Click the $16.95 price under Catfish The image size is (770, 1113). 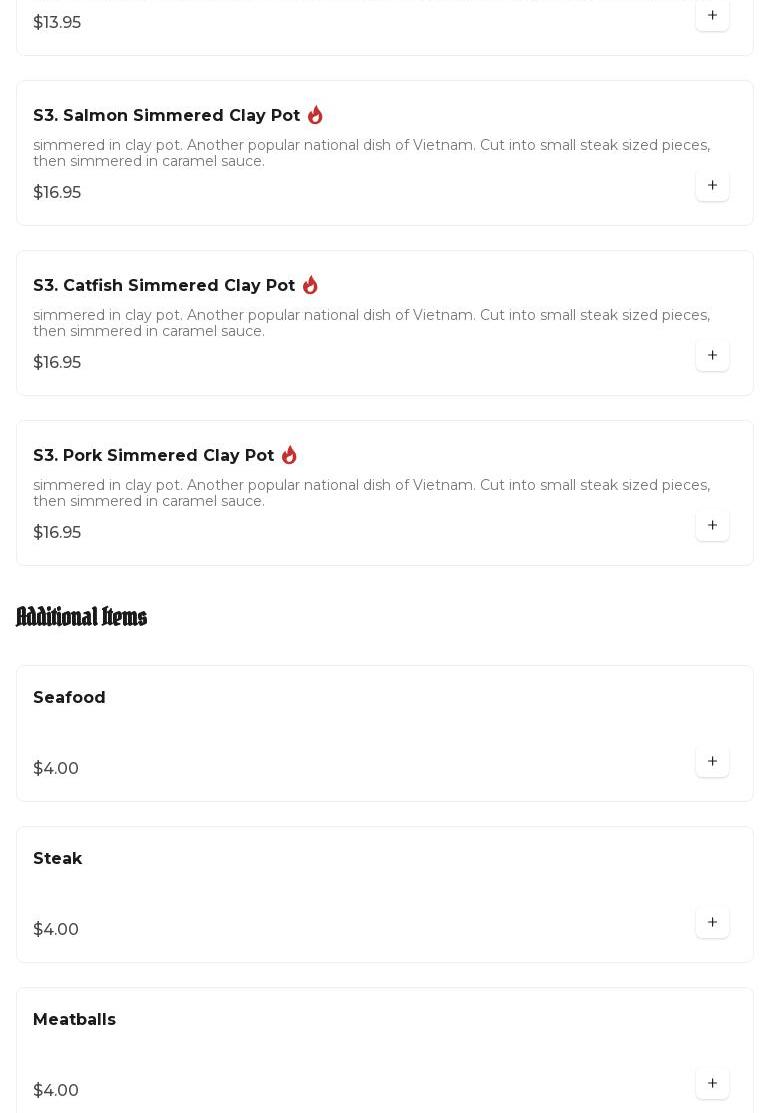[57, 362]
